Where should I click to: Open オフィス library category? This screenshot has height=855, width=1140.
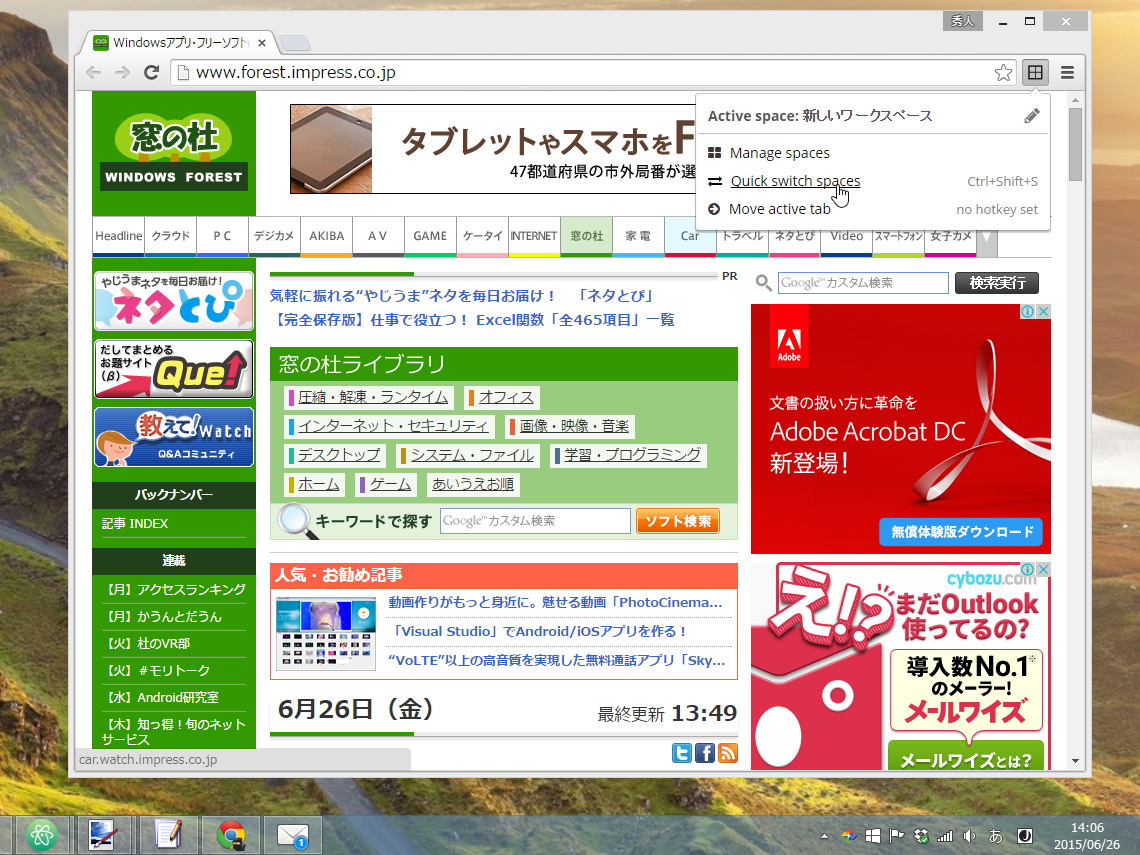pyautogui.click(x=506, y=397)
